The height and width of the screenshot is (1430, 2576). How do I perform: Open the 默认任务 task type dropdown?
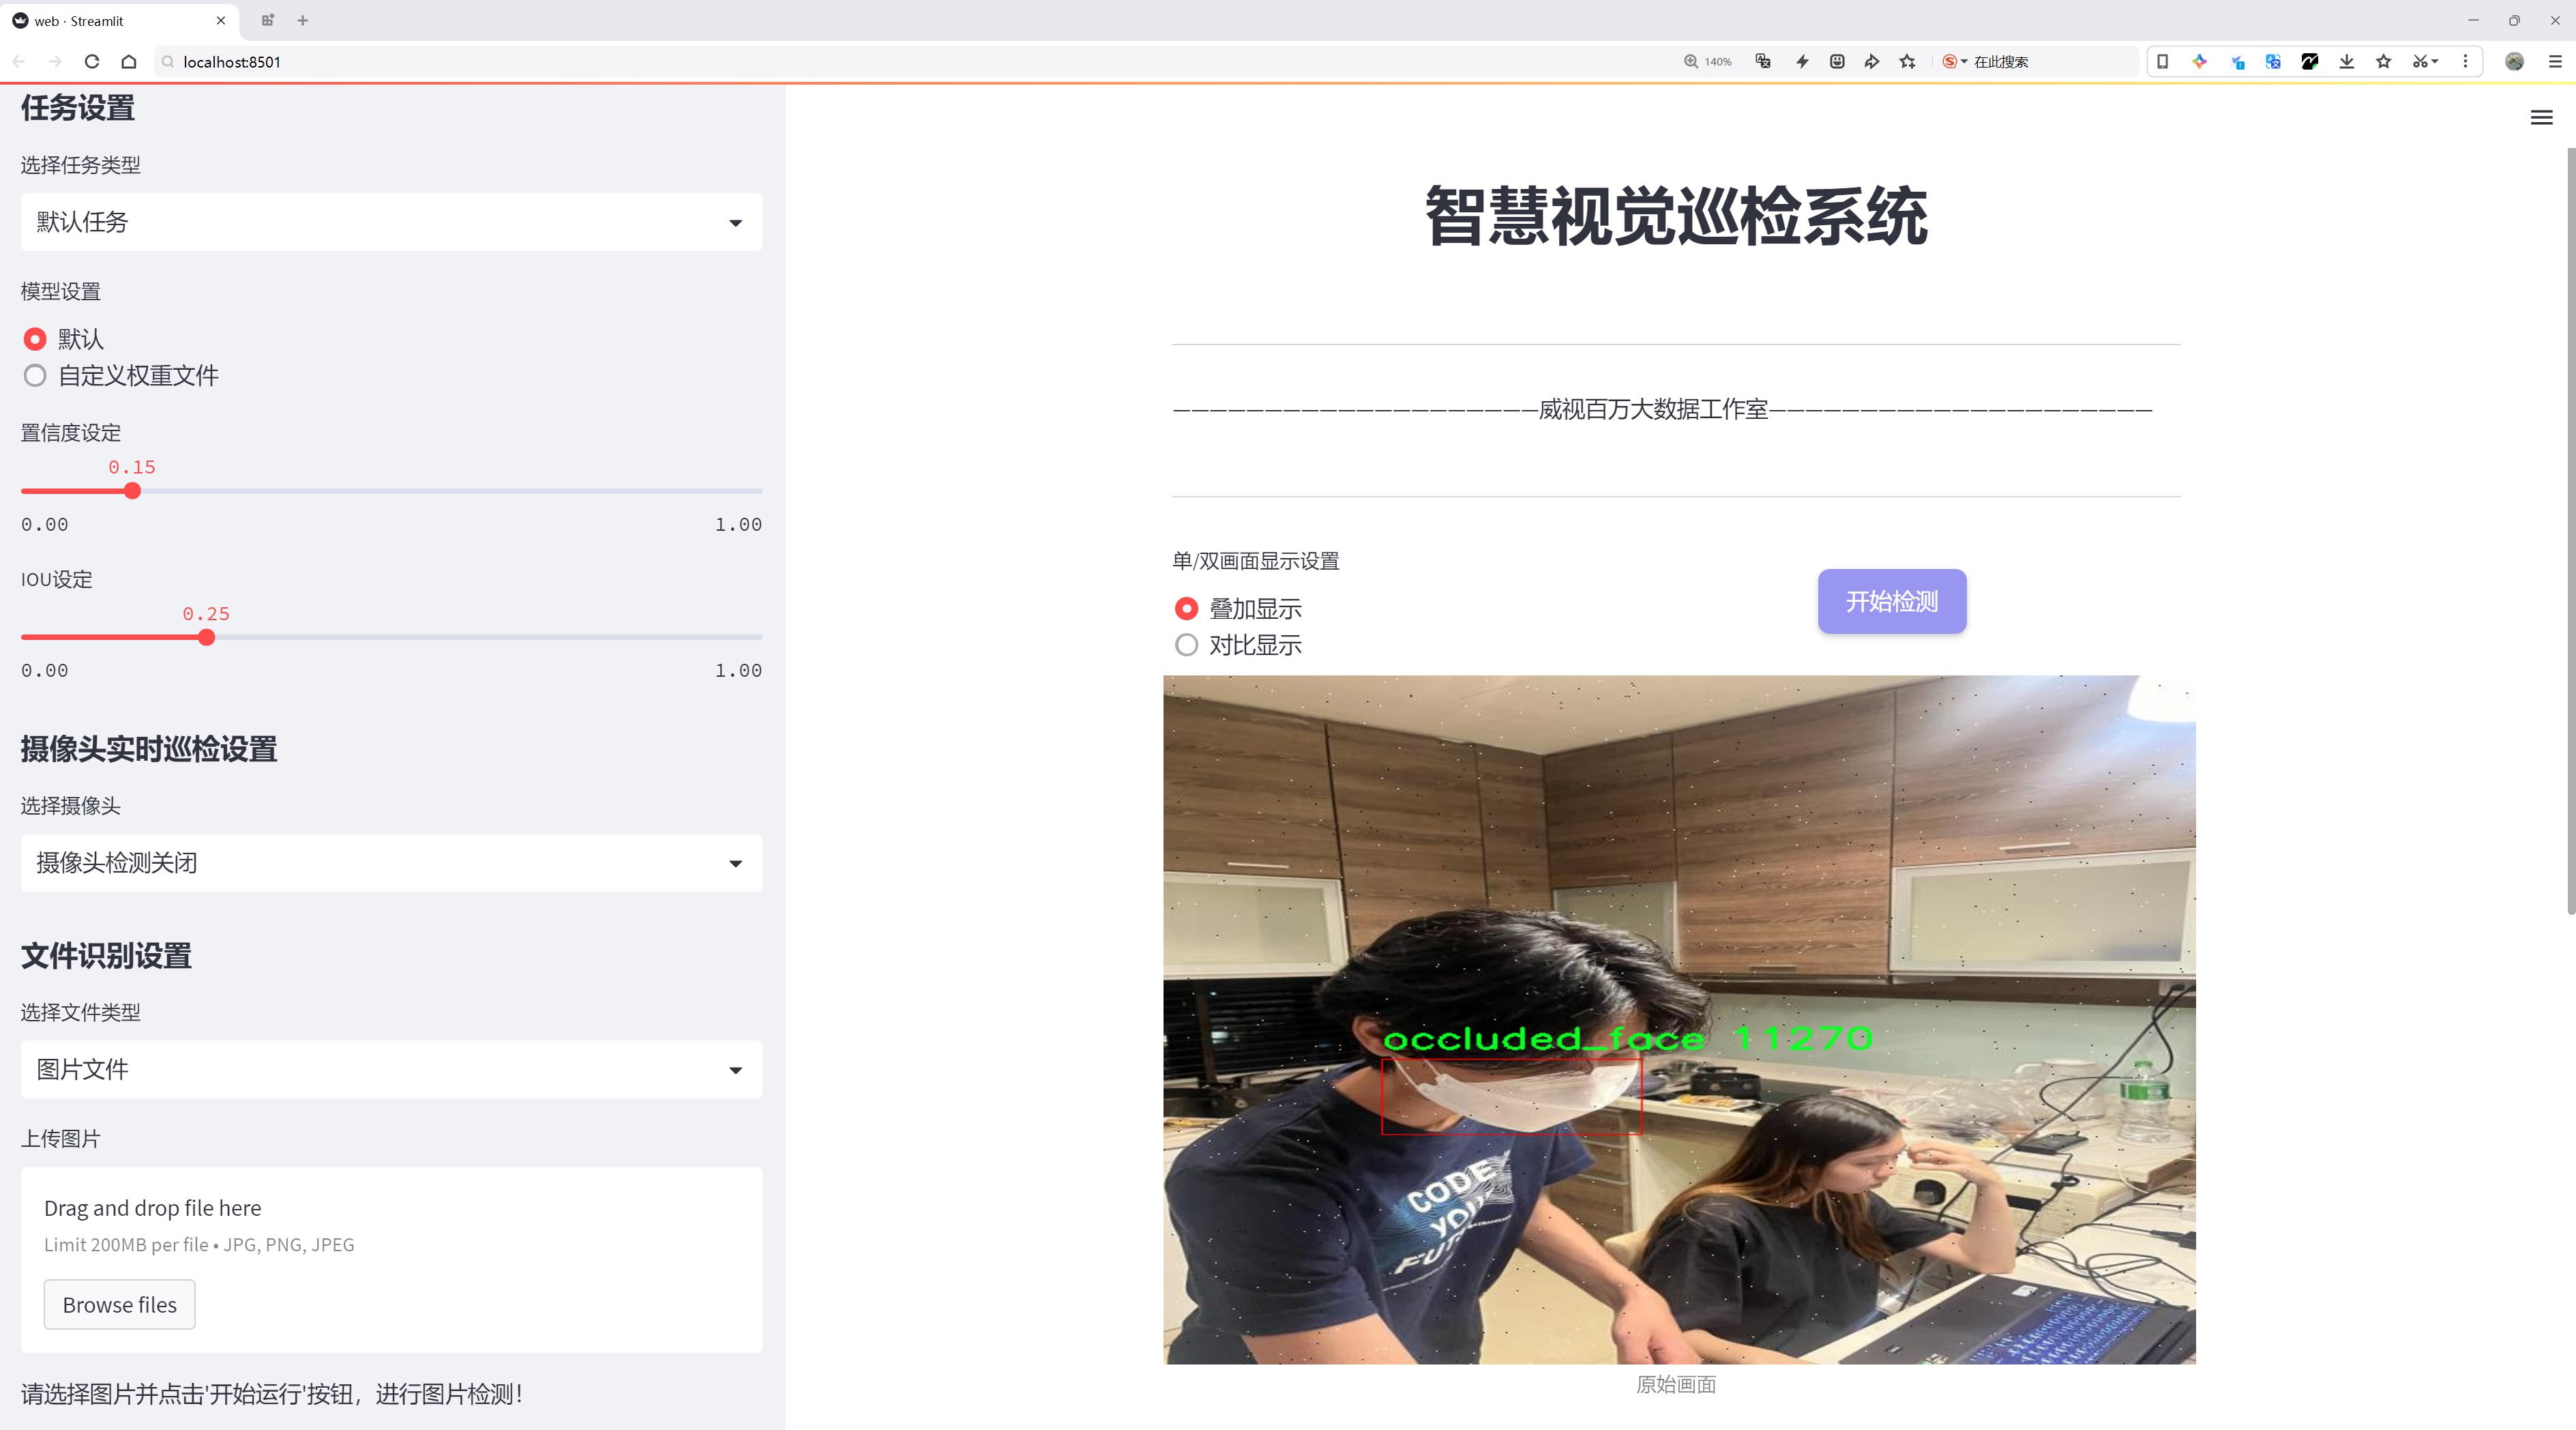[x=390, y=221]
